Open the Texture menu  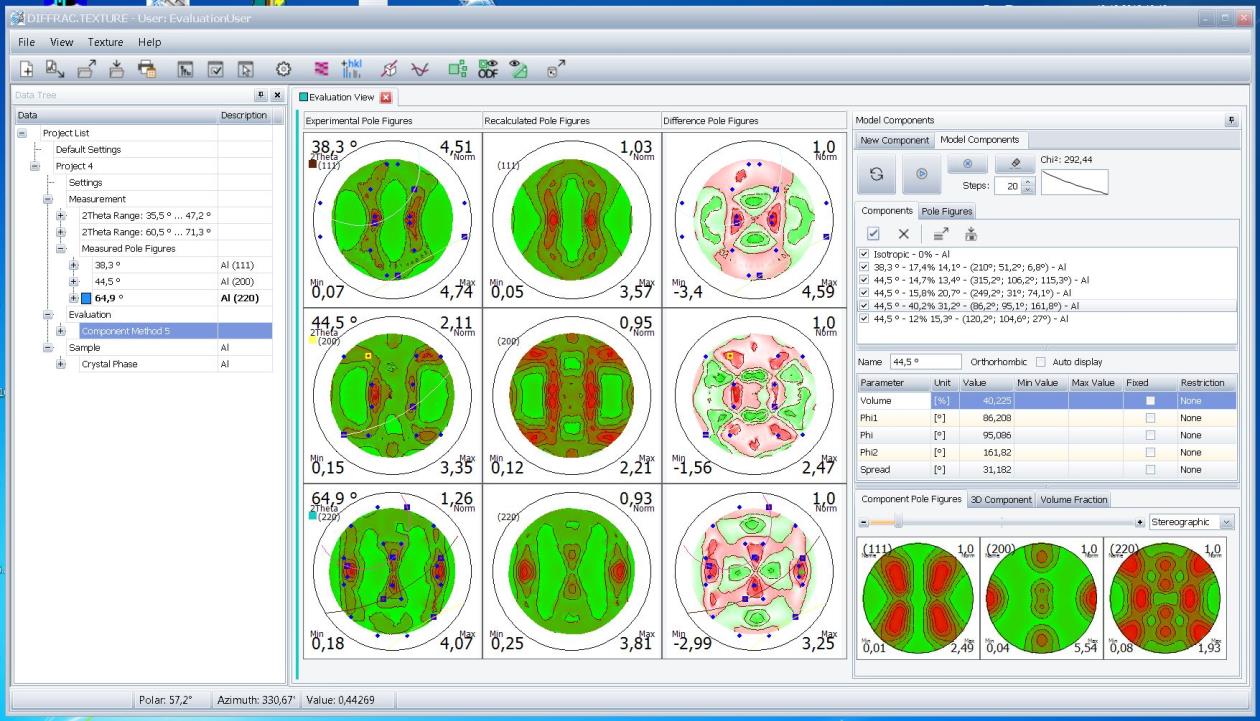(105, 42)
